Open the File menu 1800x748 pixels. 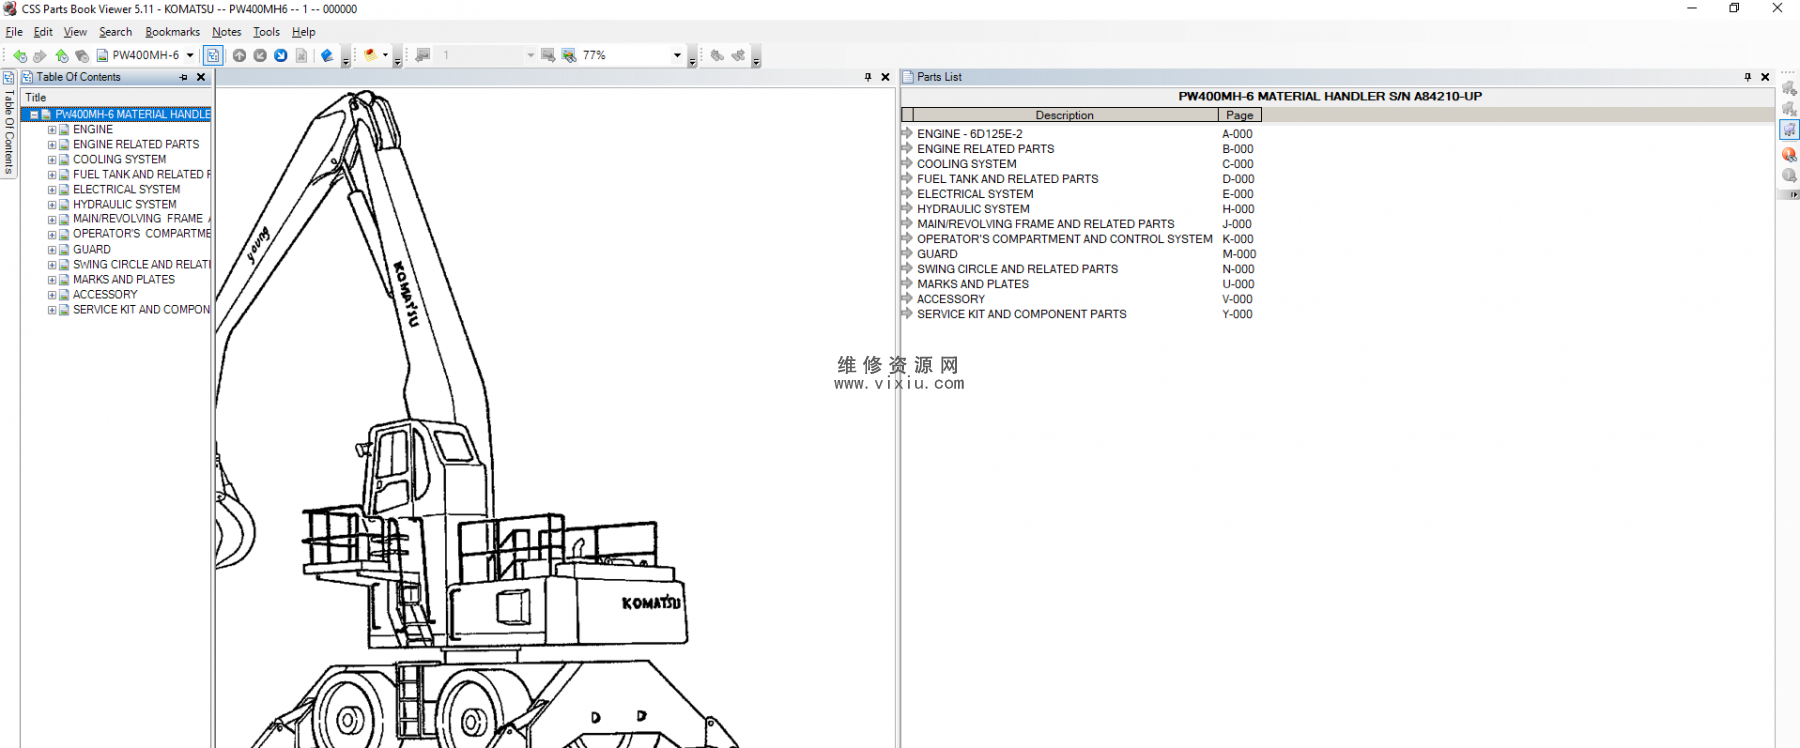[x=14, y=32]
